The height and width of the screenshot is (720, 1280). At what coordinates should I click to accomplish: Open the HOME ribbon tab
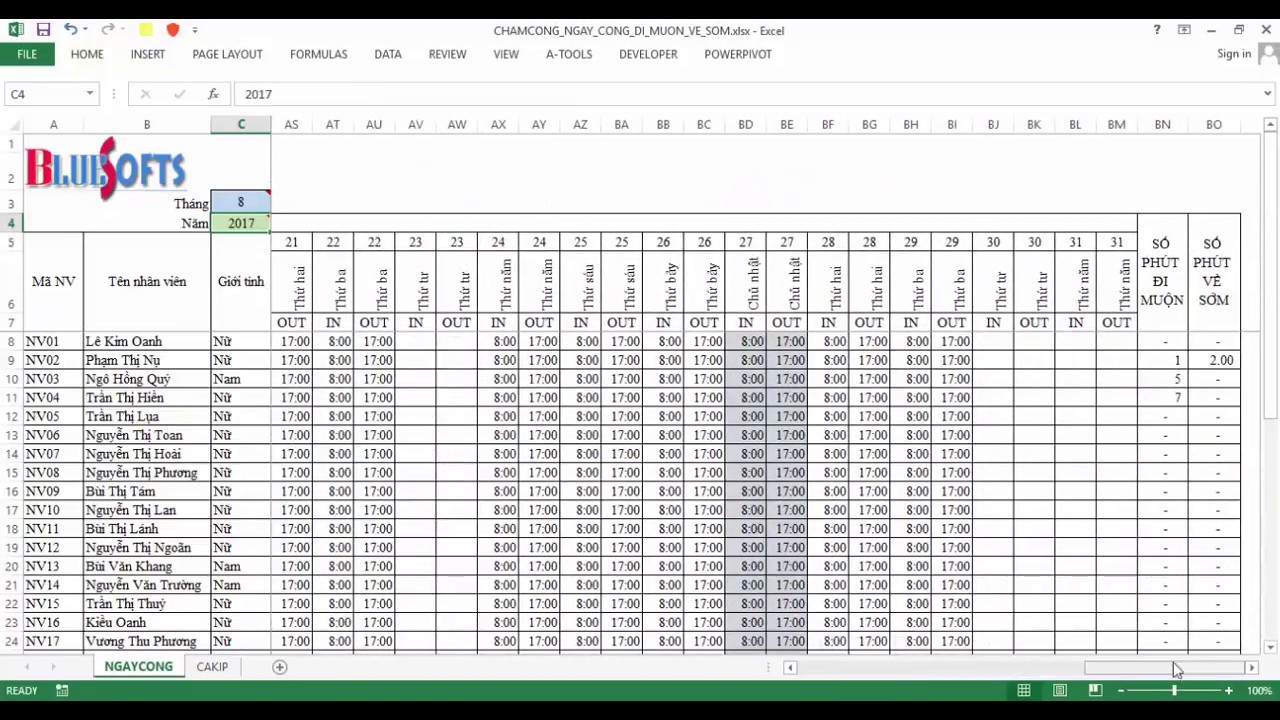(87, 54)
